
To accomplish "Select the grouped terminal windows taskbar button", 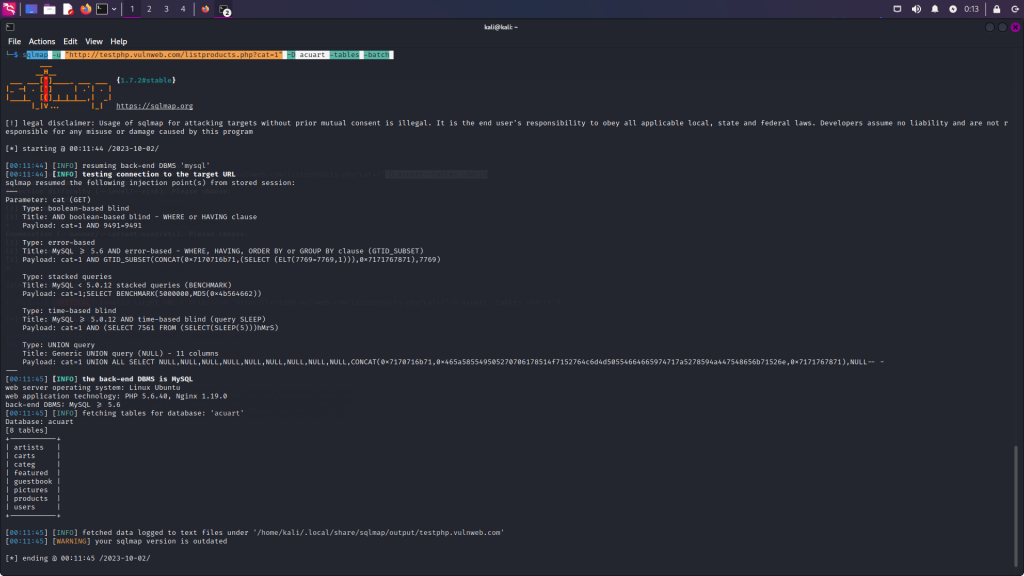I will click(x=224, y=9).
